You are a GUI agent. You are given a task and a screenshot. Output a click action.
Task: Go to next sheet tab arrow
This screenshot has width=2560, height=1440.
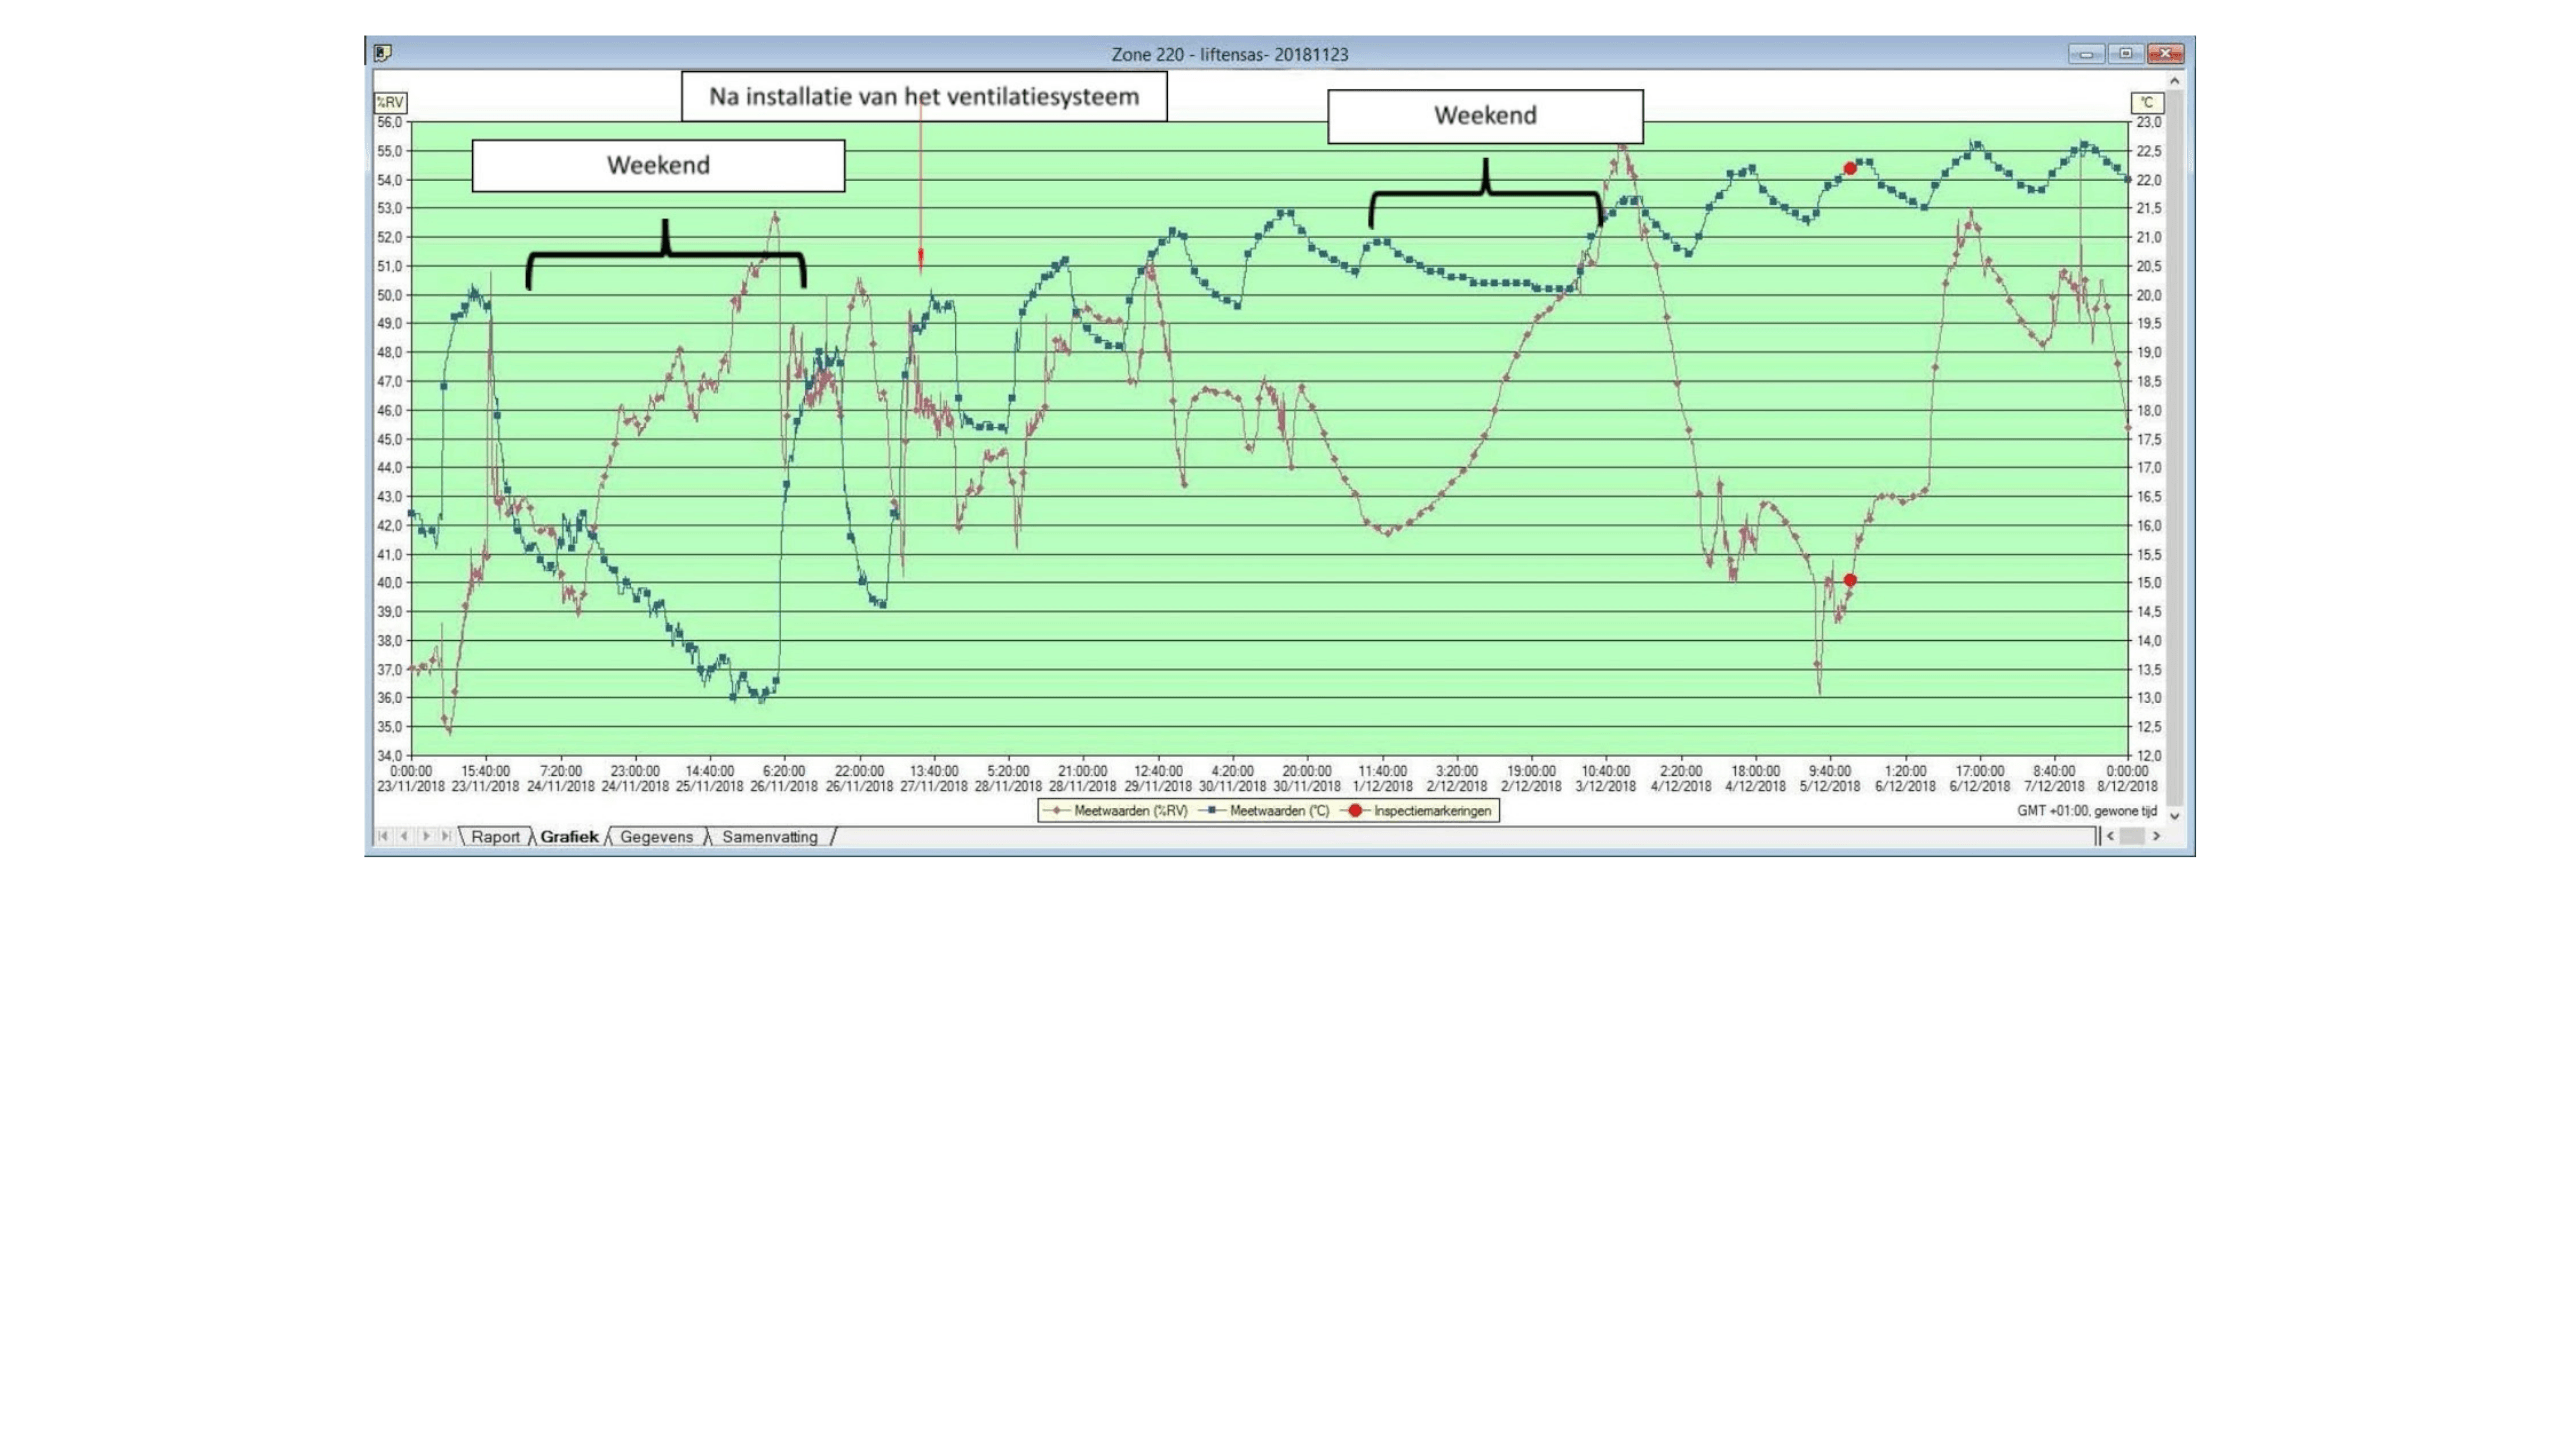(426, 836)
